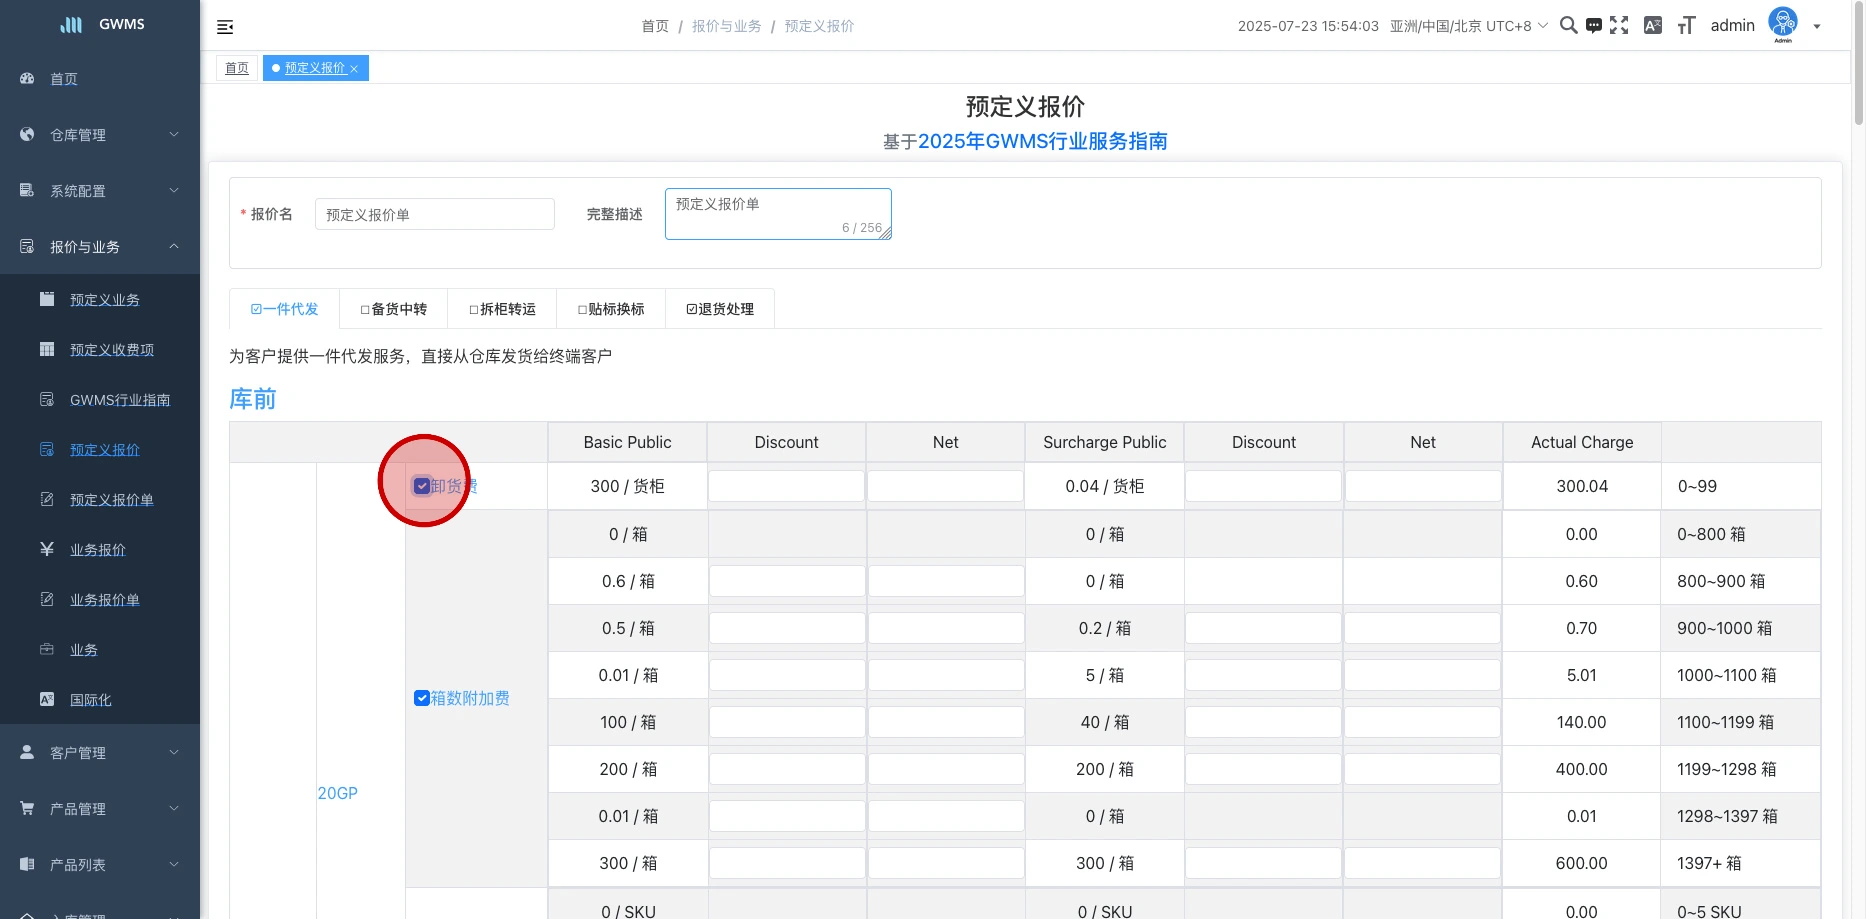Switch to the 退货处理 tab
The height and width of the screenshot is (919, 1866).
click(x=720, y=309)
